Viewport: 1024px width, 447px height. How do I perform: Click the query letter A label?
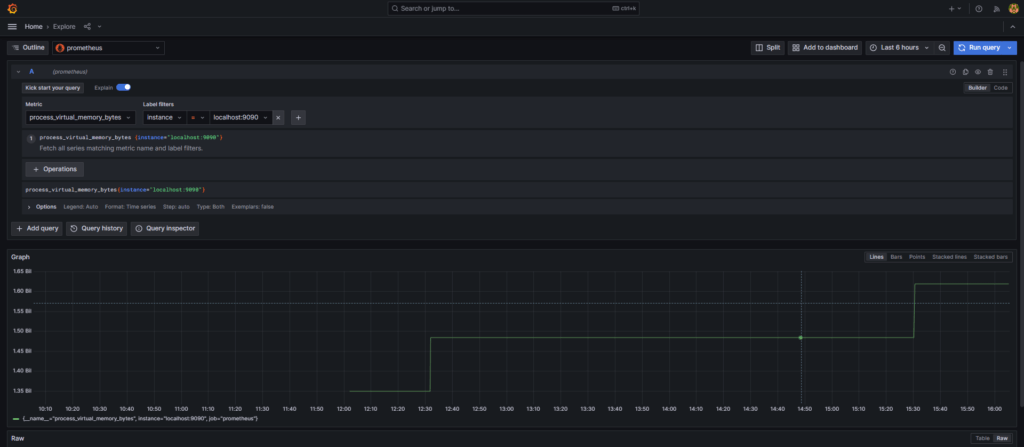pos(31,72)
